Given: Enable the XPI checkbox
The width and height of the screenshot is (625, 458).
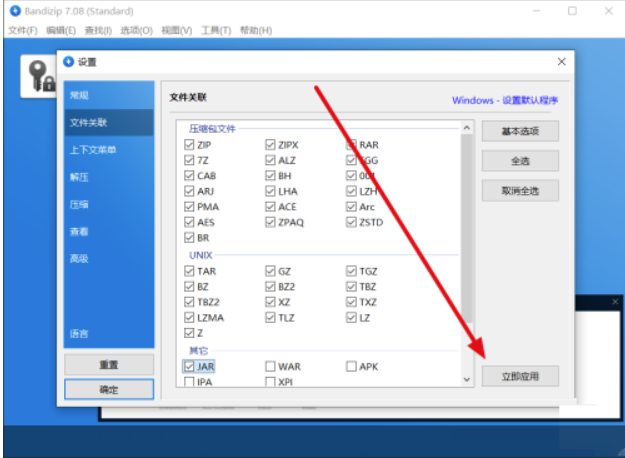Looking at the screenshot, I should point(270,382).
